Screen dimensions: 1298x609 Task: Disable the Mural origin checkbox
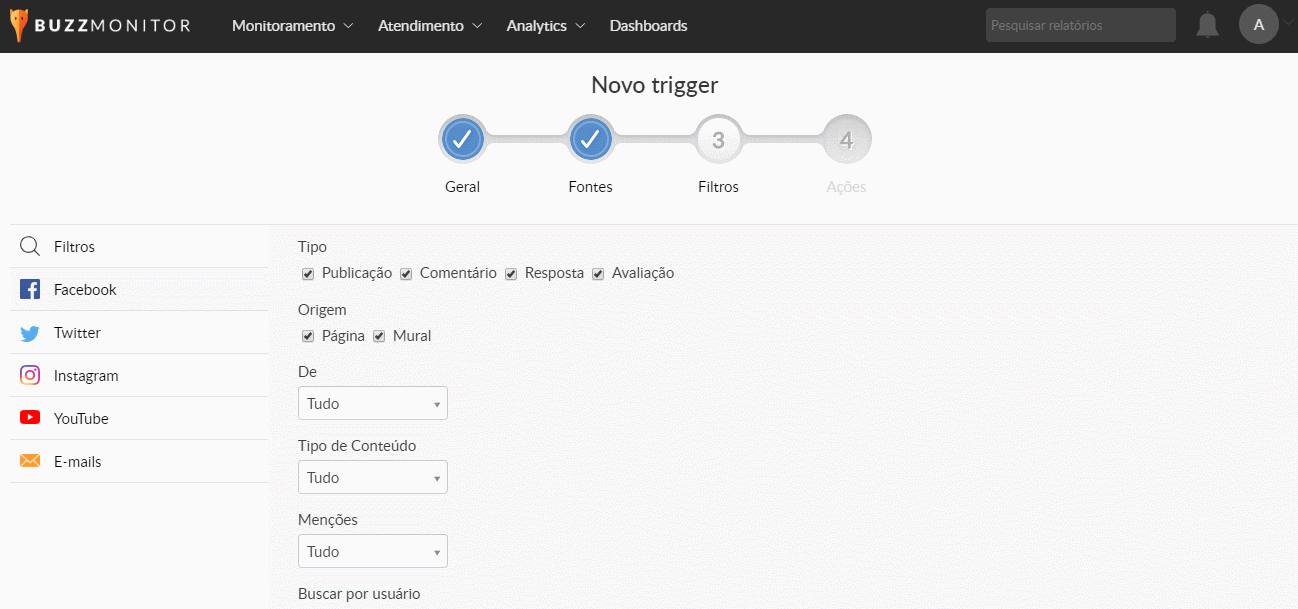point(379,337)
